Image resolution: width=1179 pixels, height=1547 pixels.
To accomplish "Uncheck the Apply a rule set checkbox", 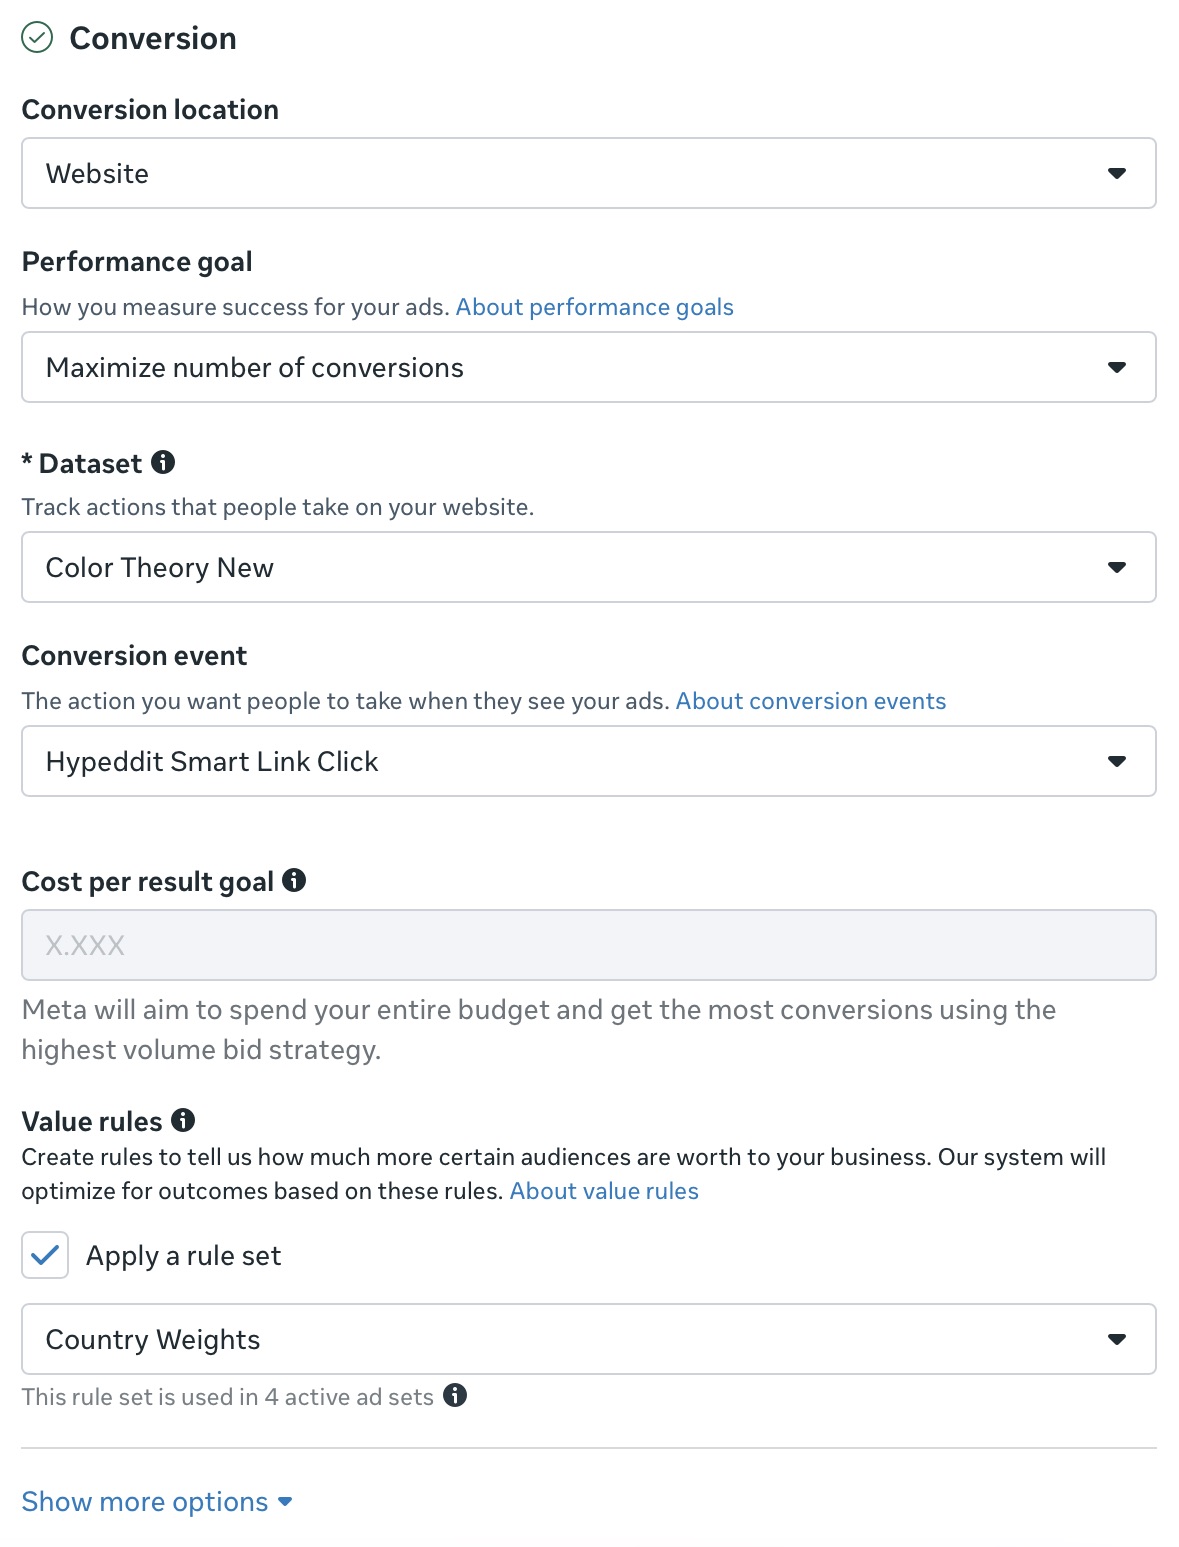I will coord(44,1255).
